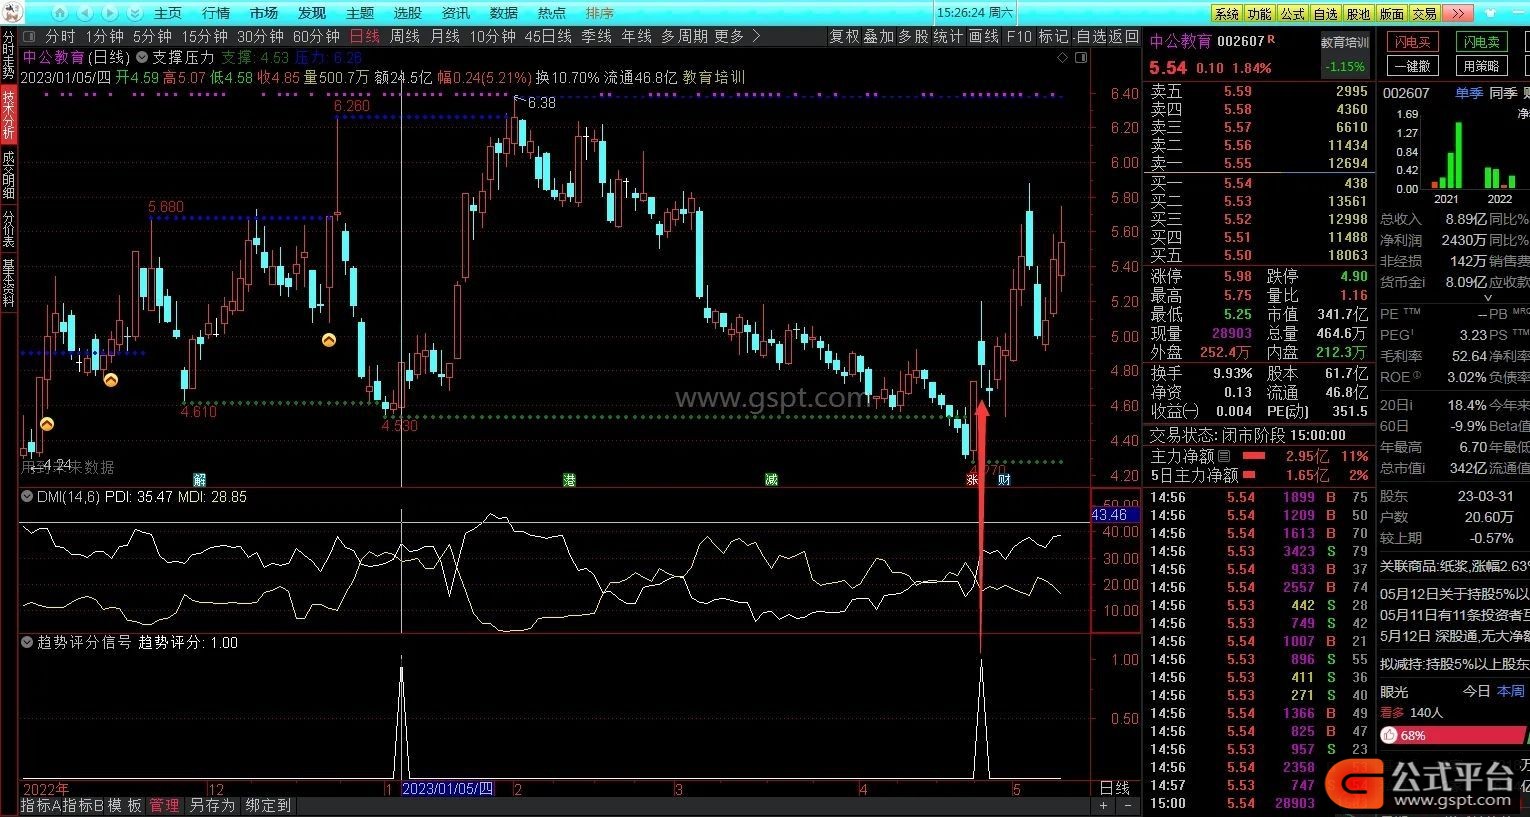Select the 日线 period tab
Image resolution: width=1530 pixels, height=817 pixels.
click(x=365, y=36)
